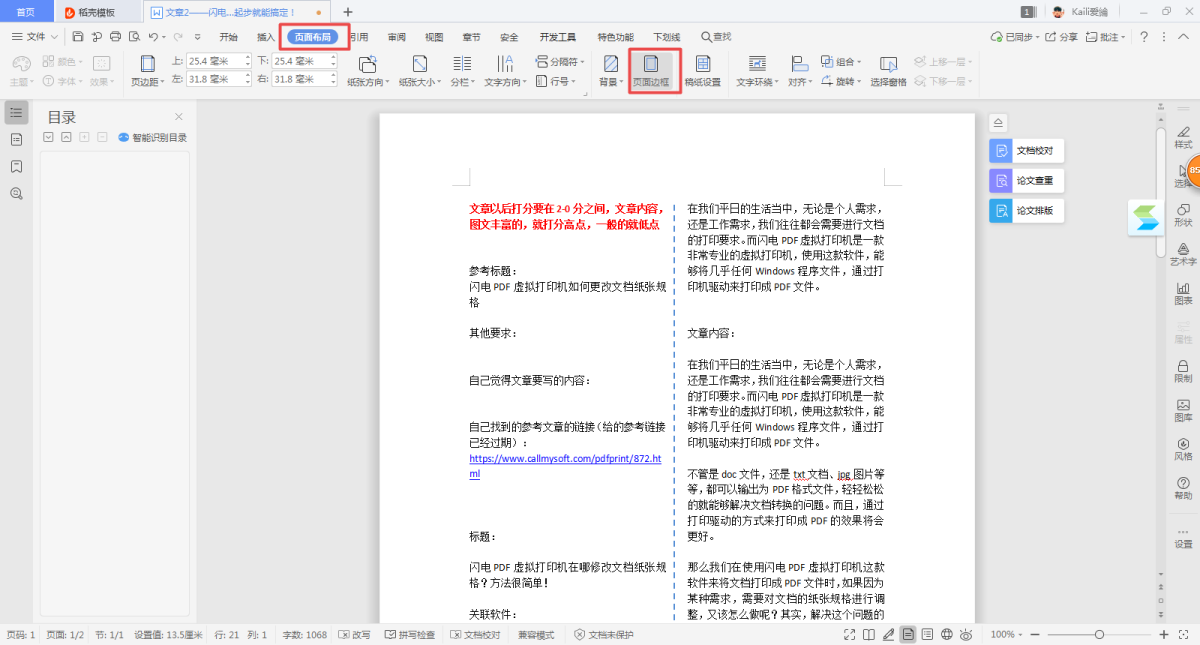The width and height of the screenshot is (1200, 645).
Task: Toggle 改写 overwrite mode in status bar
Action: coord(355,635)
